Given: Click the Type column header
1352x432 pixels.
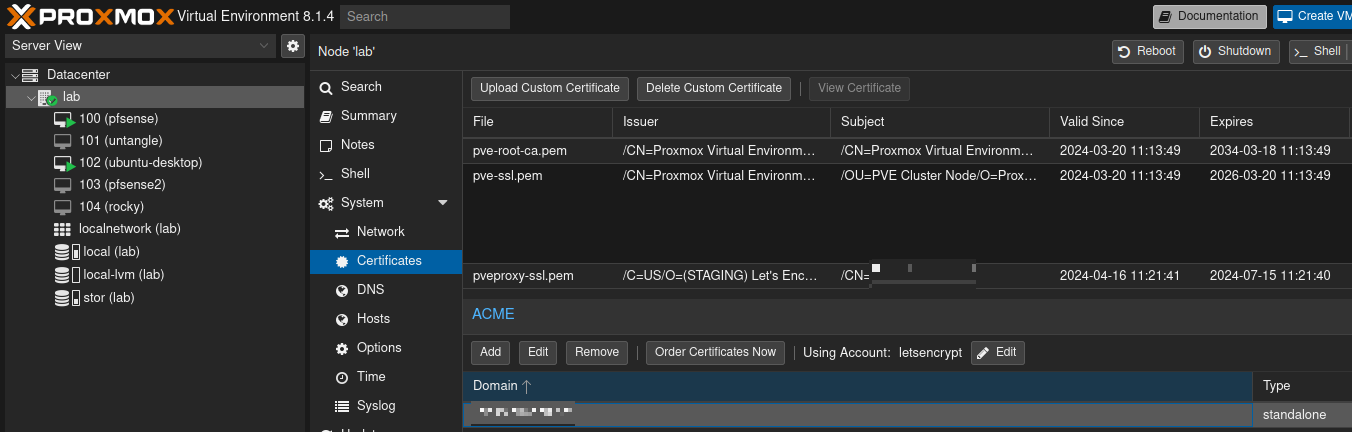Looking at the screenshot, I should [x=1302, y=386].
